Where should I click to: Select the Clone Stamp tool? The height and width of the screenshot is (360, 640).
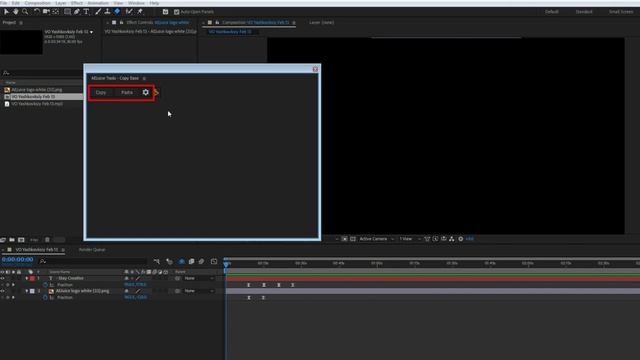107,12
